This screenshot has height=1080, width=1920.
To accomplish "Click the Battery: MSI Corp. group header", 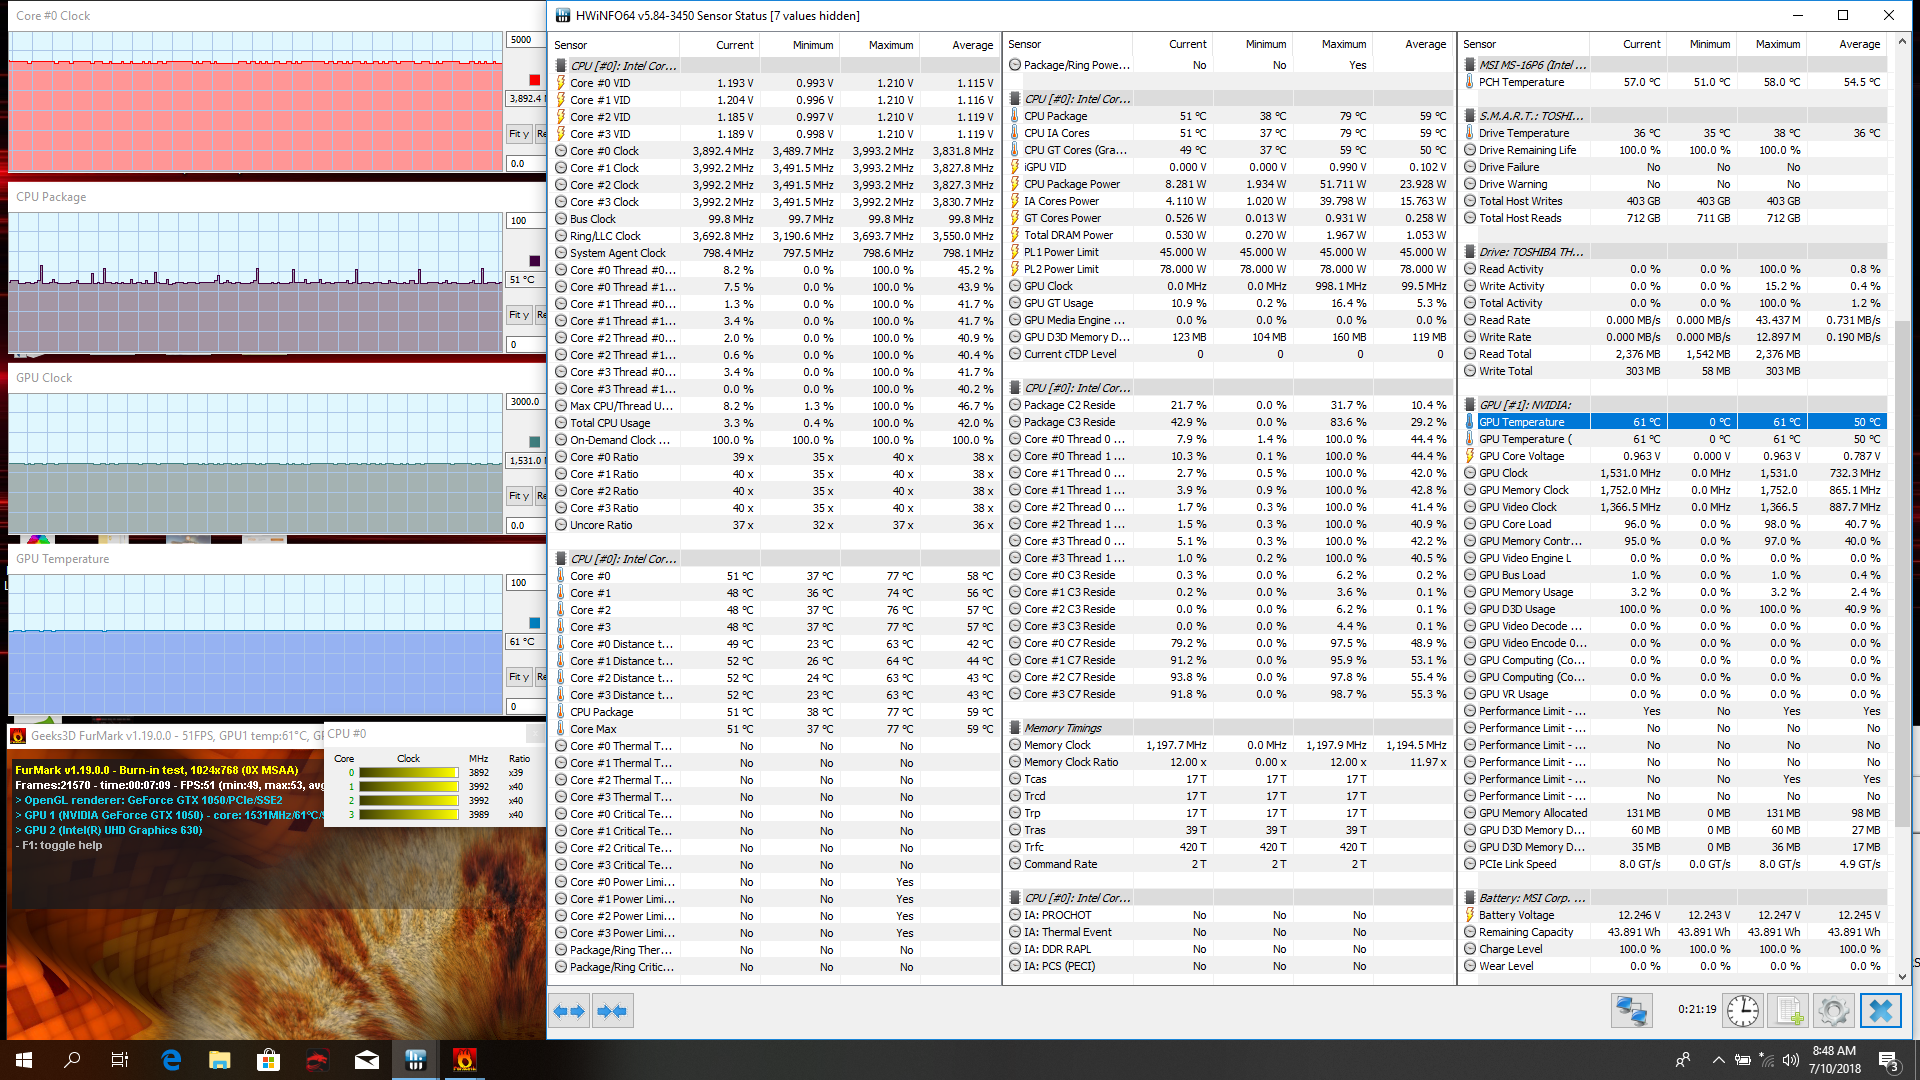I will pyautogui.click(x=1674, y=898).
